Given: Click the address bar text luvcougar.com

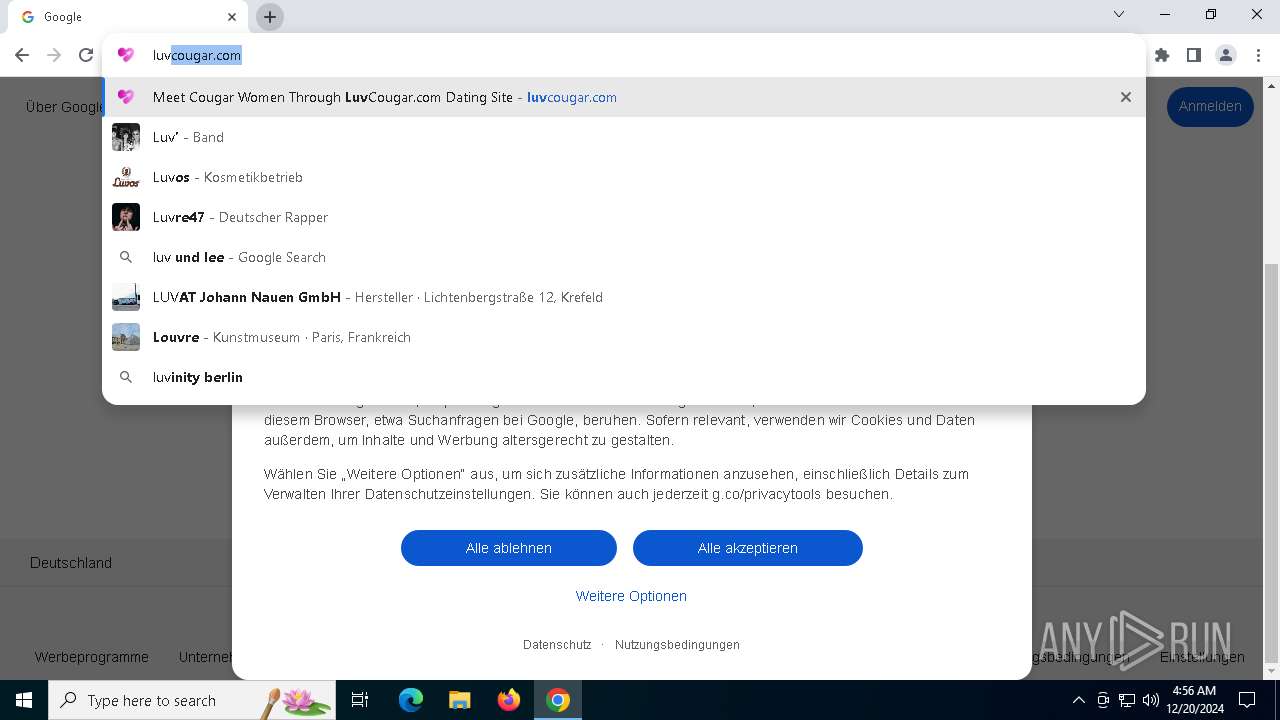Looking at the screenshot, I should pos(197,55).
